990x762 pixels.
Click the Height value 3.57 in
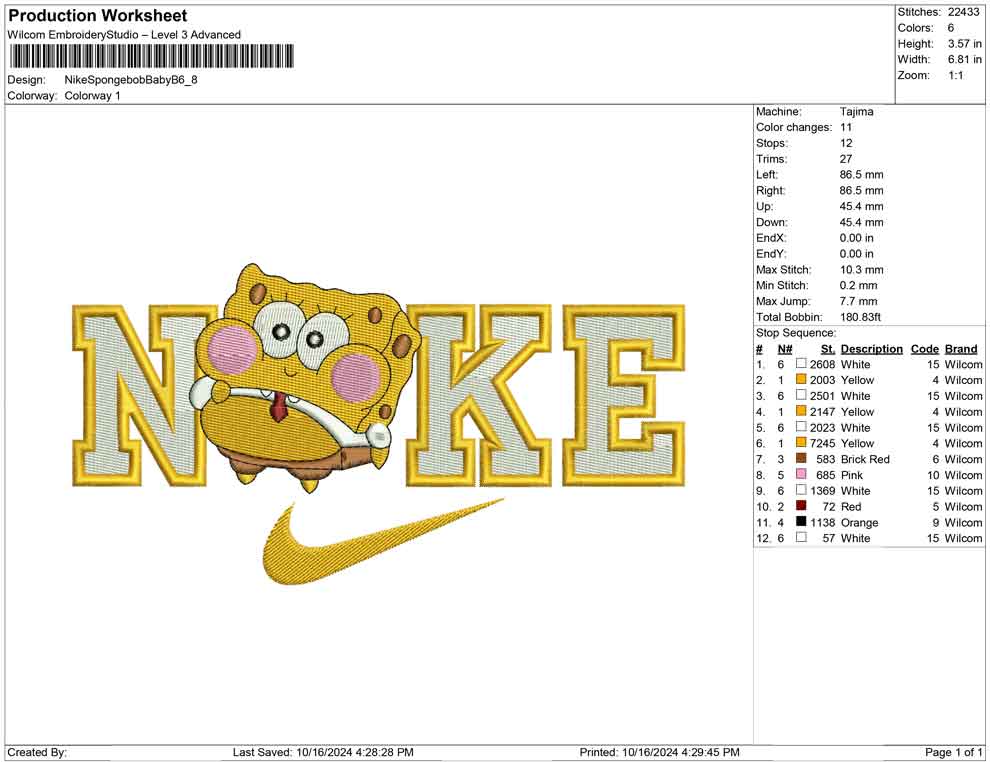click(x=965, y=44)
